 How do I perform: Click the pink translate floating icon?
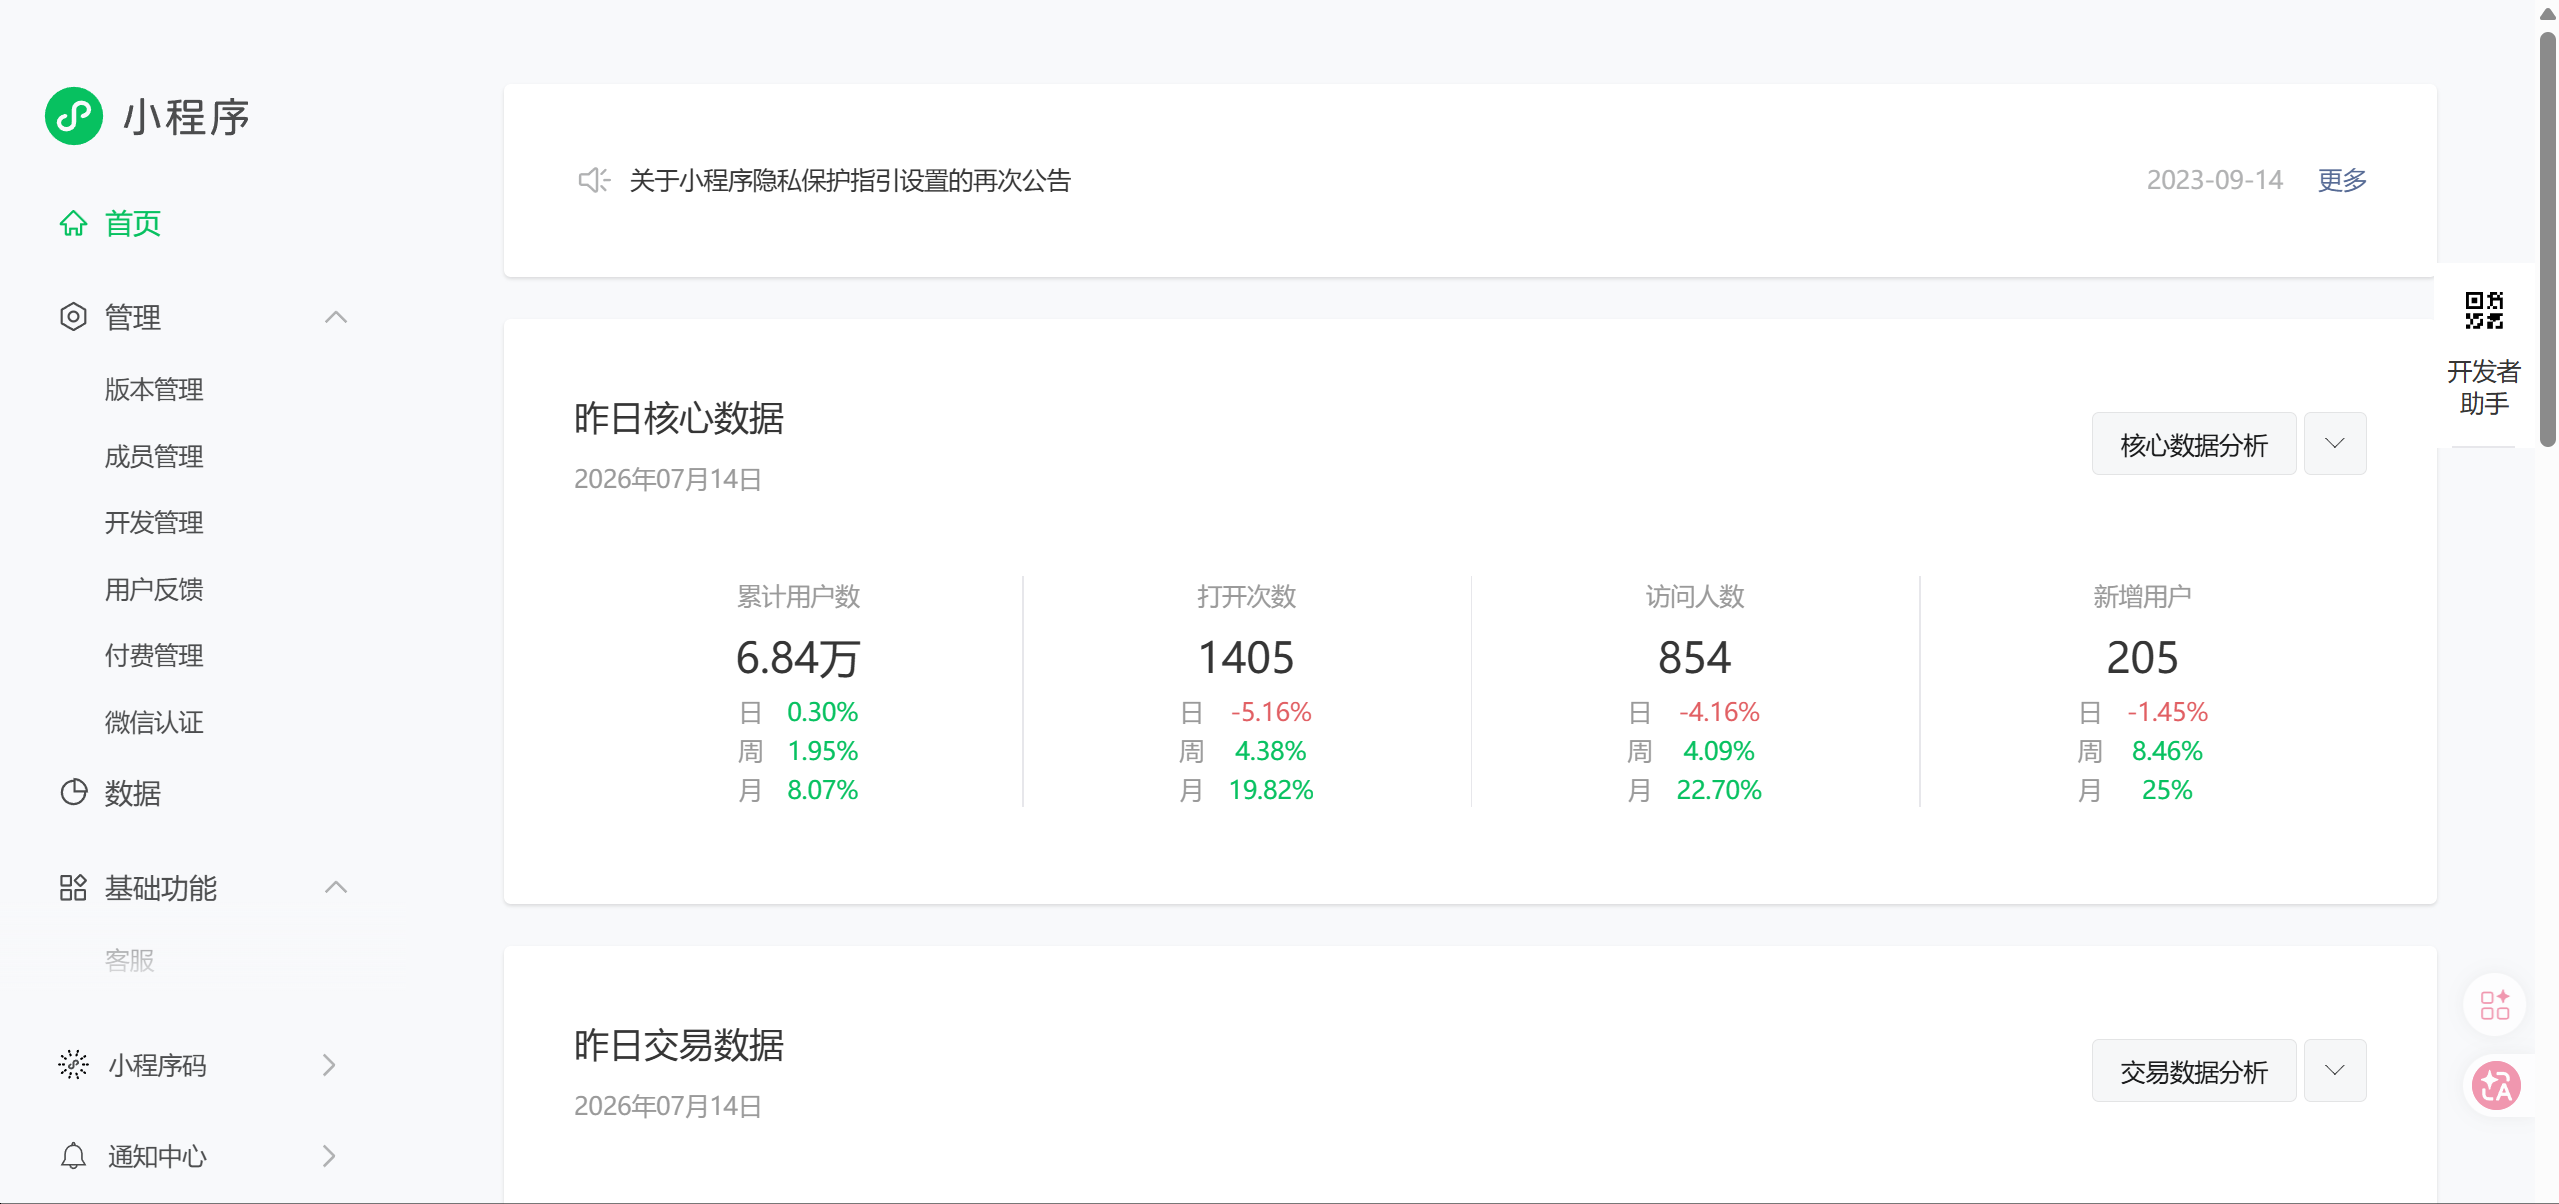(2496, 1086)
